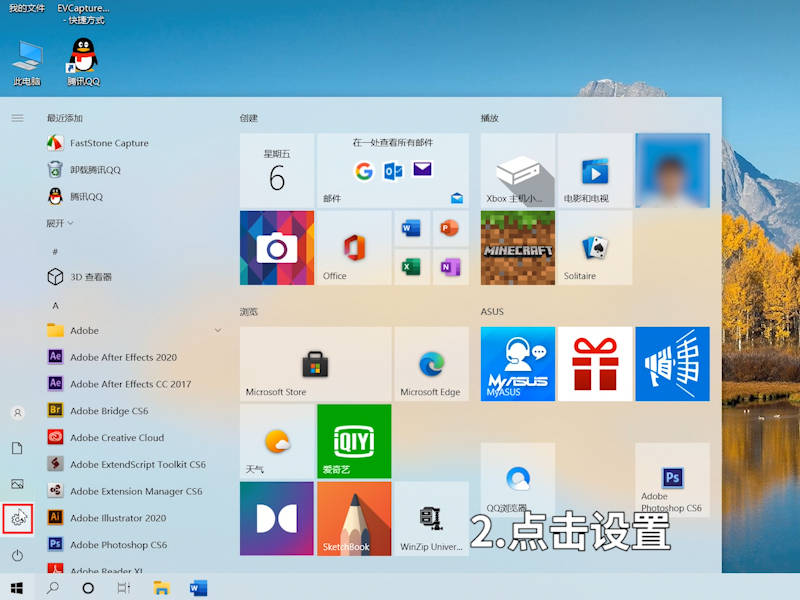This screenshot has width=800, height=600.
Task: Expand the 展开 recently added list
Action: [x=60, y=223]
